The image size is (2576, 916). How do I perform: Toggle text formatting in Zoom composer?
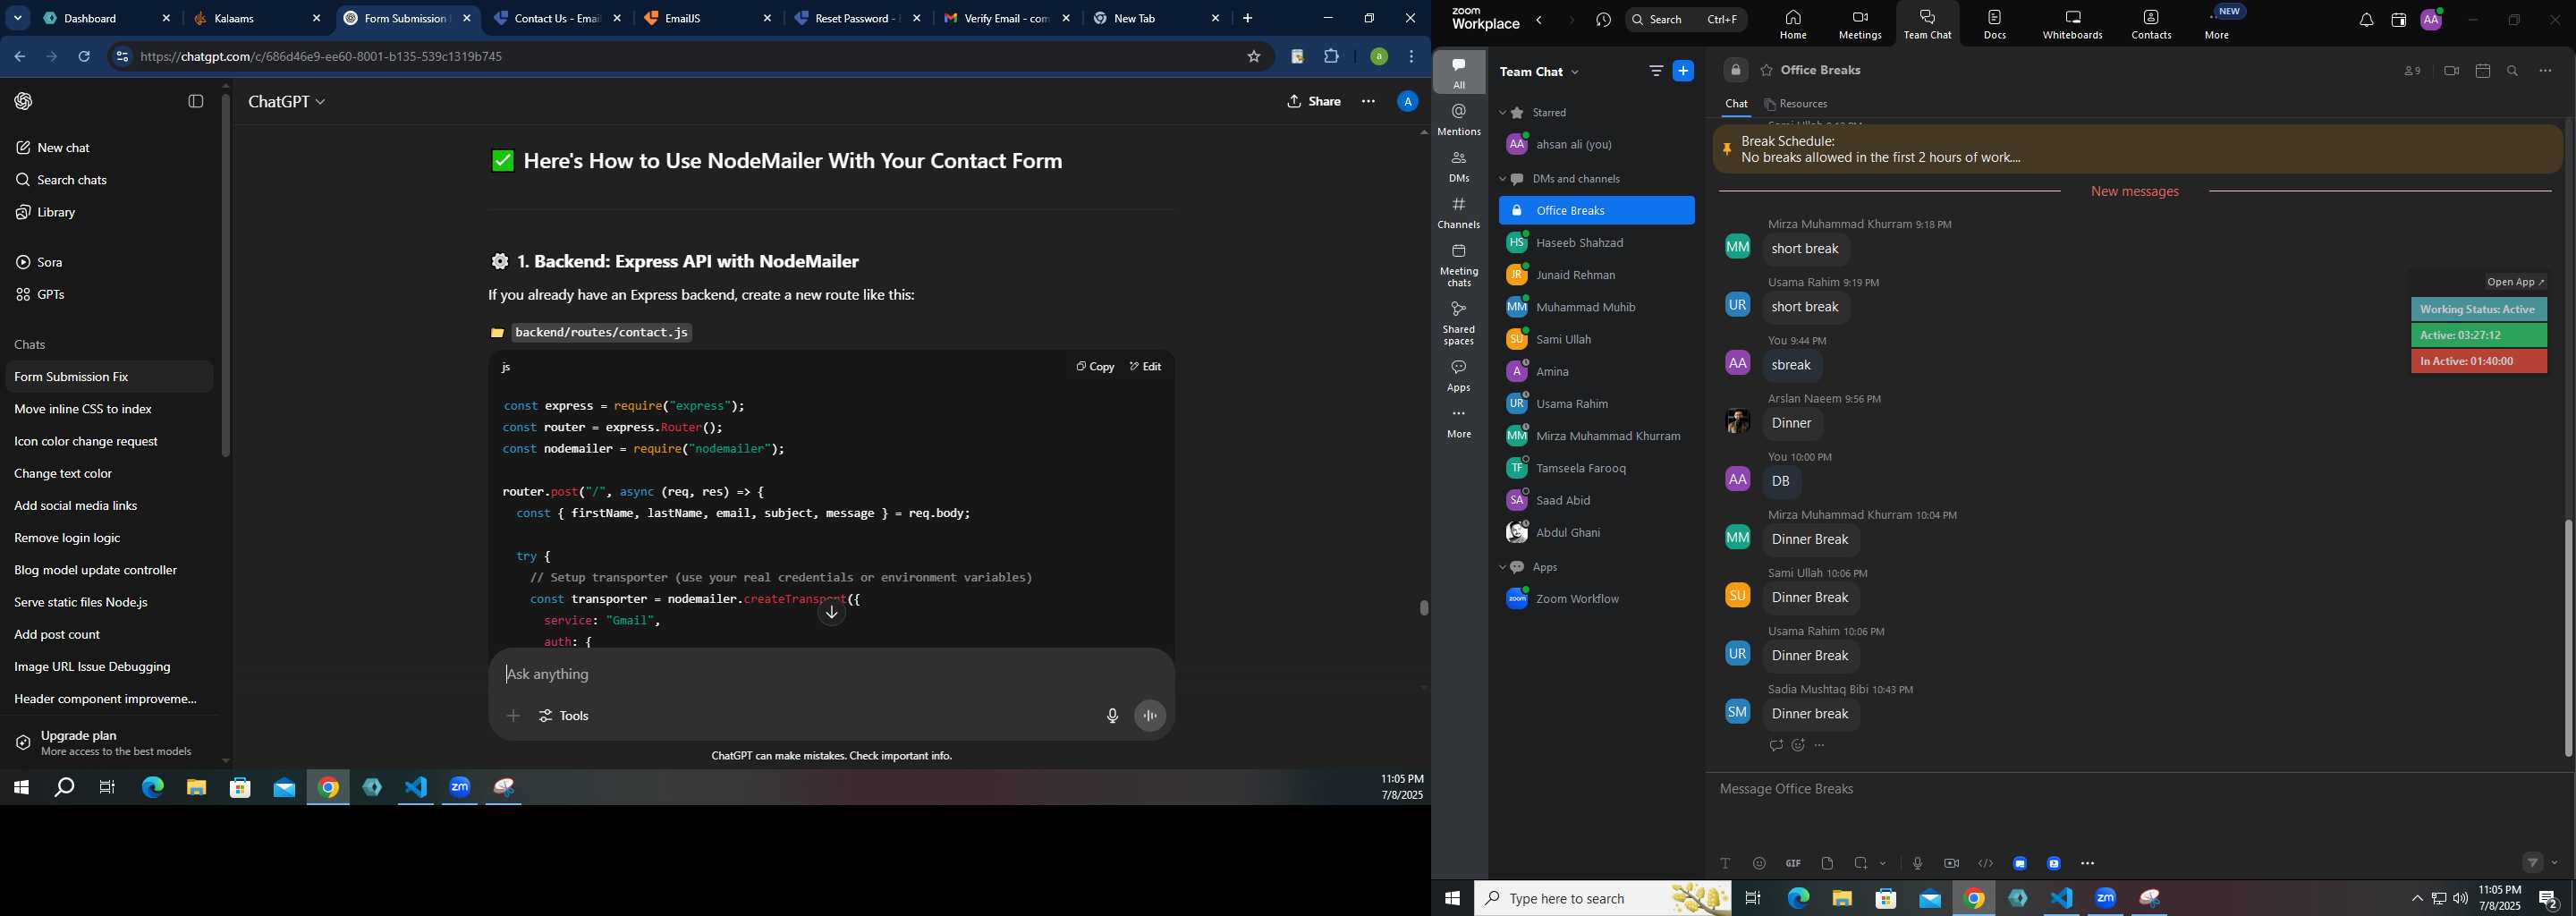(x=1725, y=863)
